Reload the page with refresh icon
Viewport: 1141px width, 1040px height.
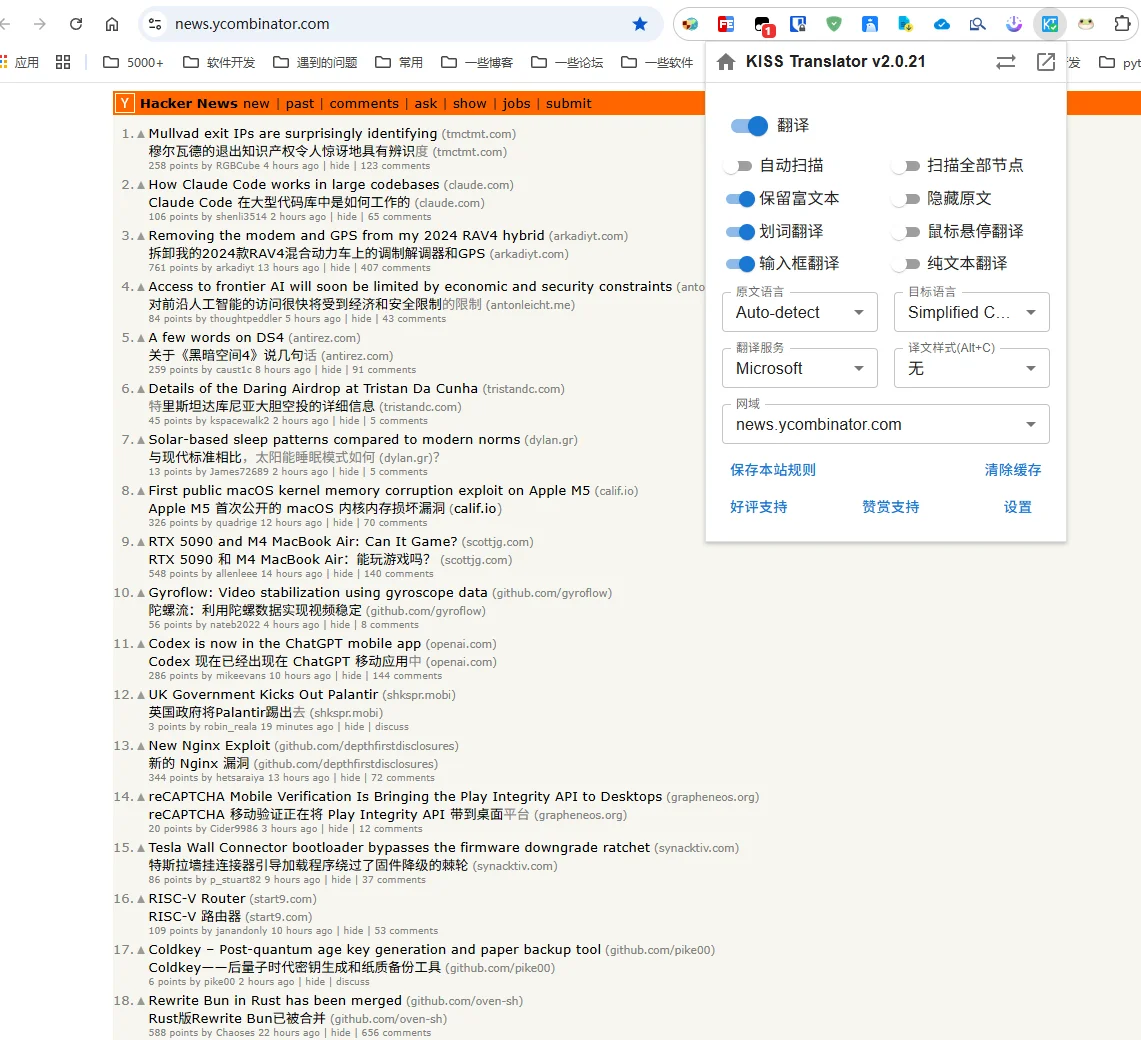click(76, 24)
